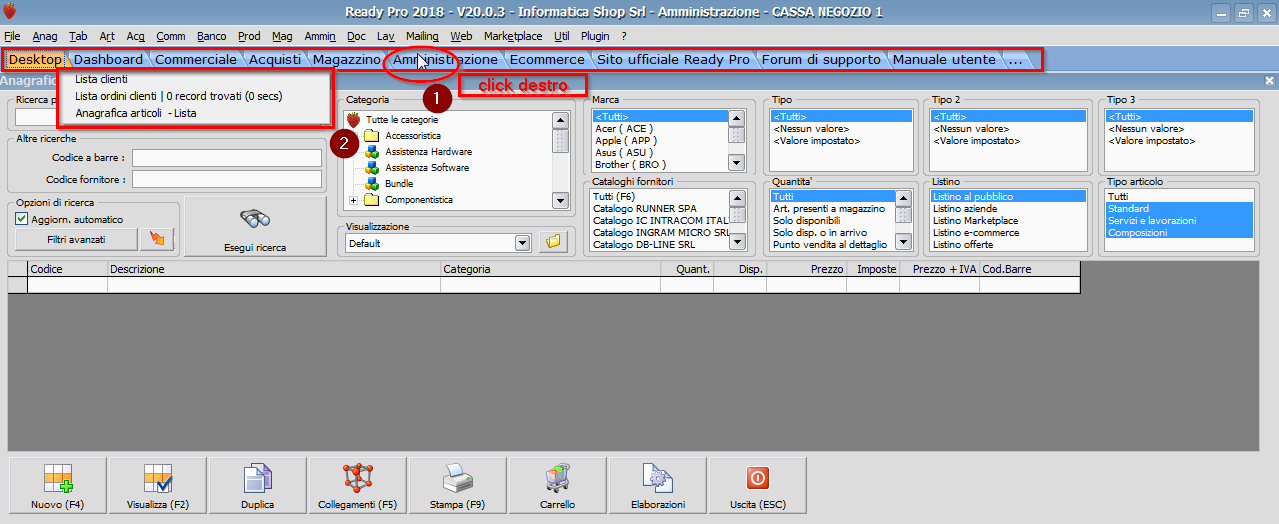Open the File menu

[x=12, y=35]
